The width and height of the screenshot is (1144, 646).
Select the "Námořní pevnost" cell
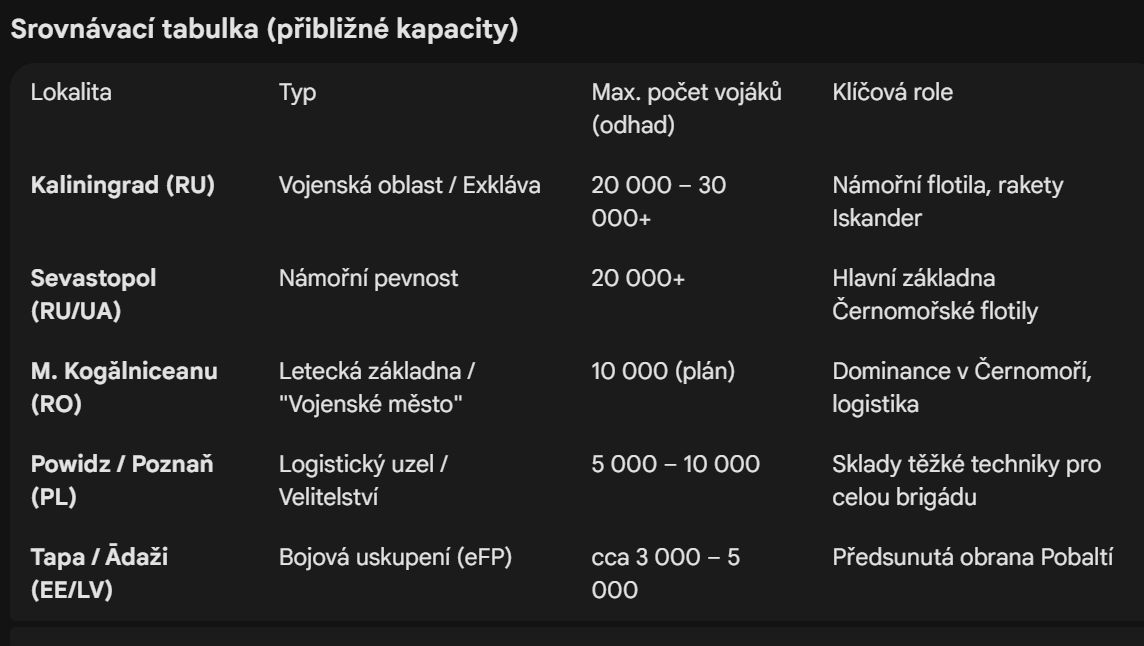[368, 278]
